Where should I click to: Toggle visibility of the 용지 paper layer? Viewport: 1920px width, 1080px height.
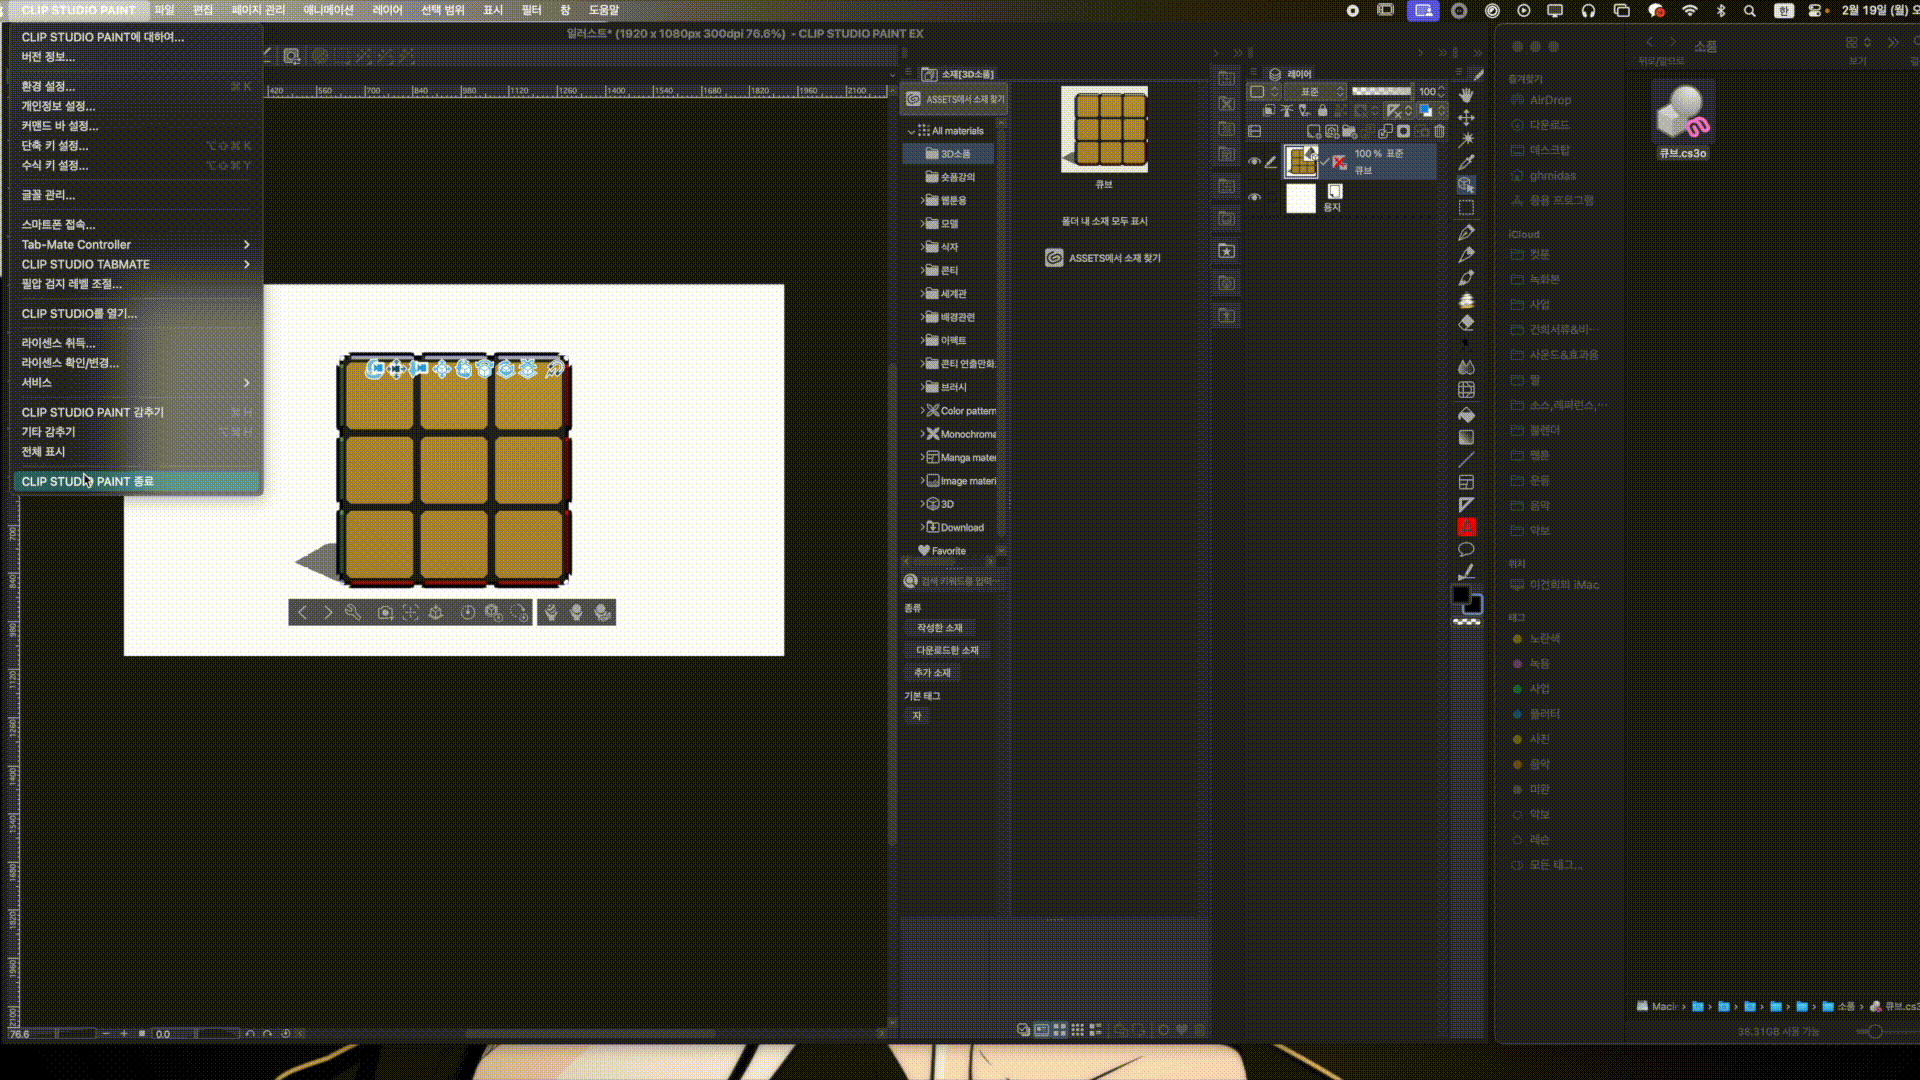click(x=1254, y=198)
